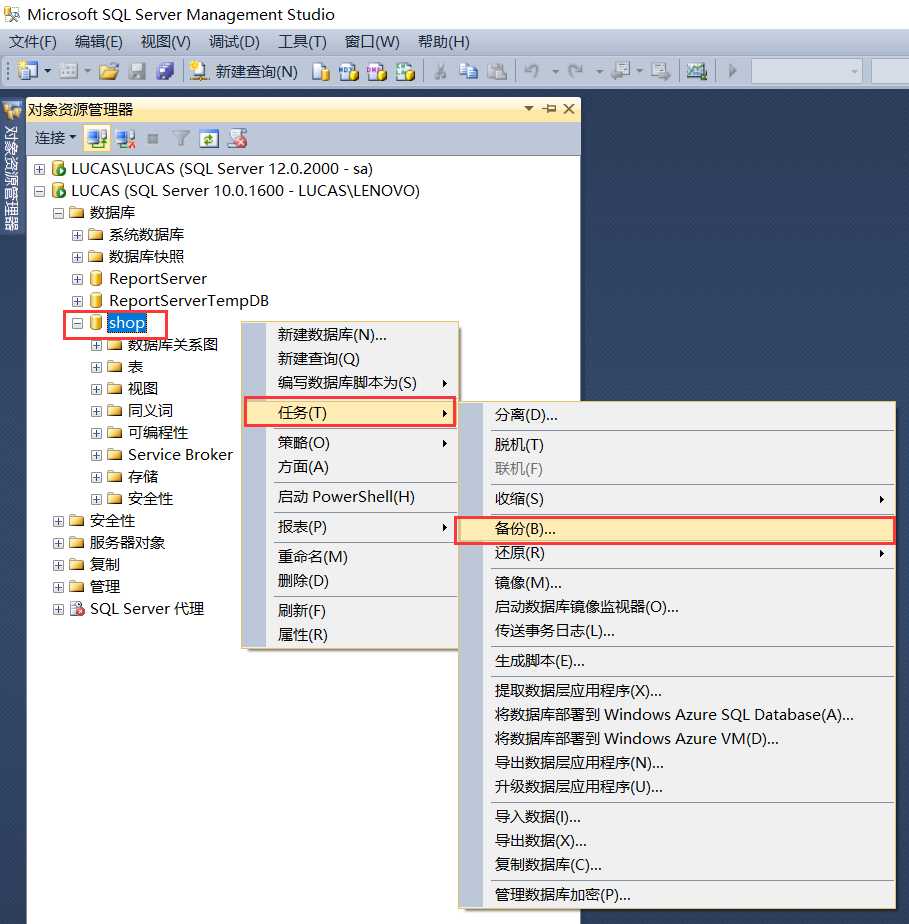
Task: Collapse the 数据库 folder
Action: [58, 213]
